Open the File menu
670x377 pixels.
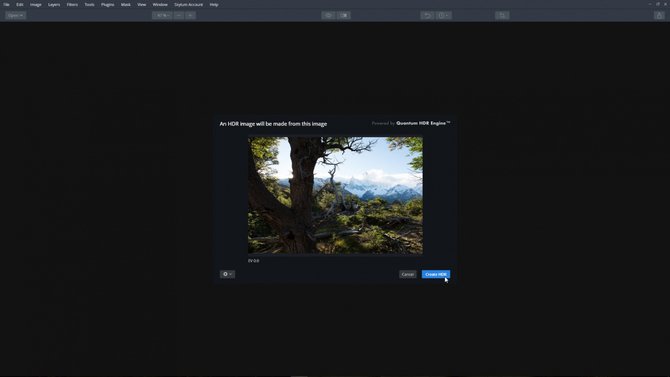[6, 5]
